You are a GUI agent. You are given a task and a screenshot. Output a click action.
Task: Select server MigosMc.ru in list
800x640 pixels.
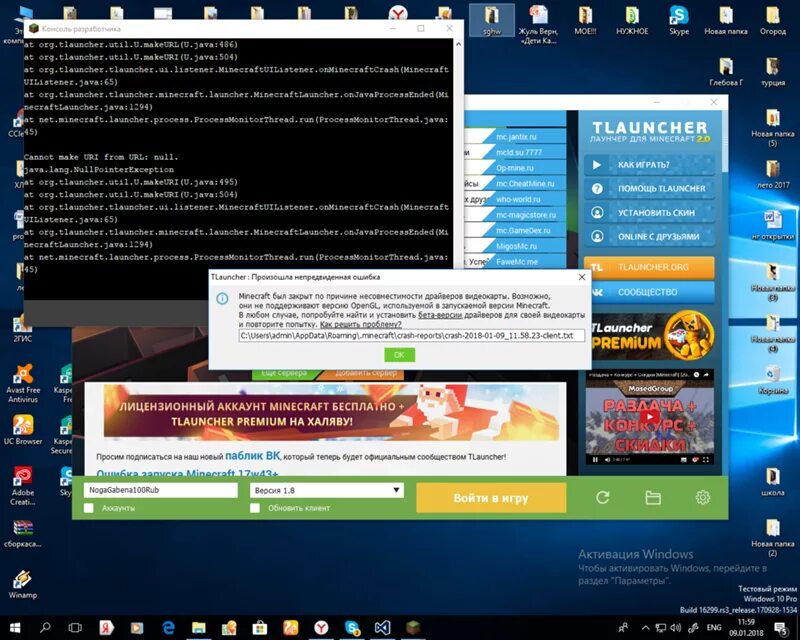(x=516, y=246)
